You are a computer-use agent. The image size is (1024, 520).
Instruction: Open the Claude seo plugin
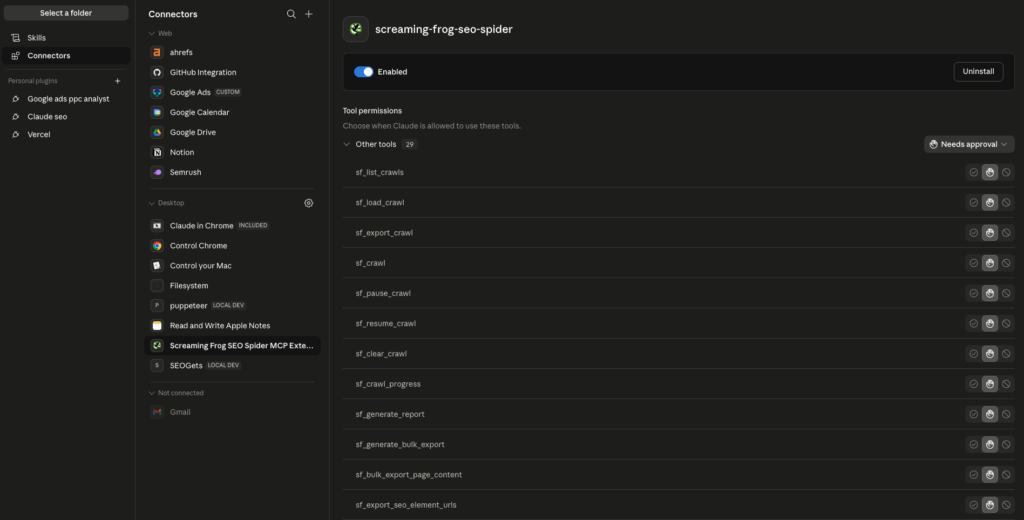66,117
